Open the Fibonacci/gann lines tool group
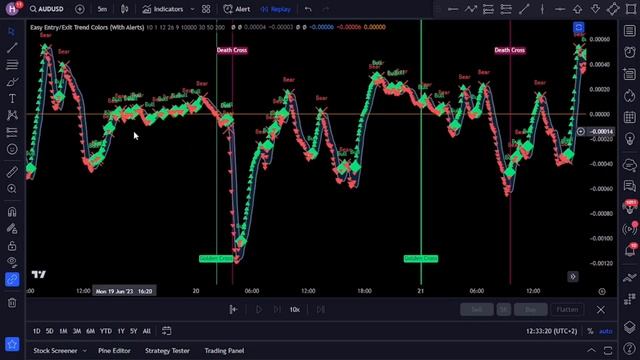Screen dimensions: 640x360 tap(12, 64)
